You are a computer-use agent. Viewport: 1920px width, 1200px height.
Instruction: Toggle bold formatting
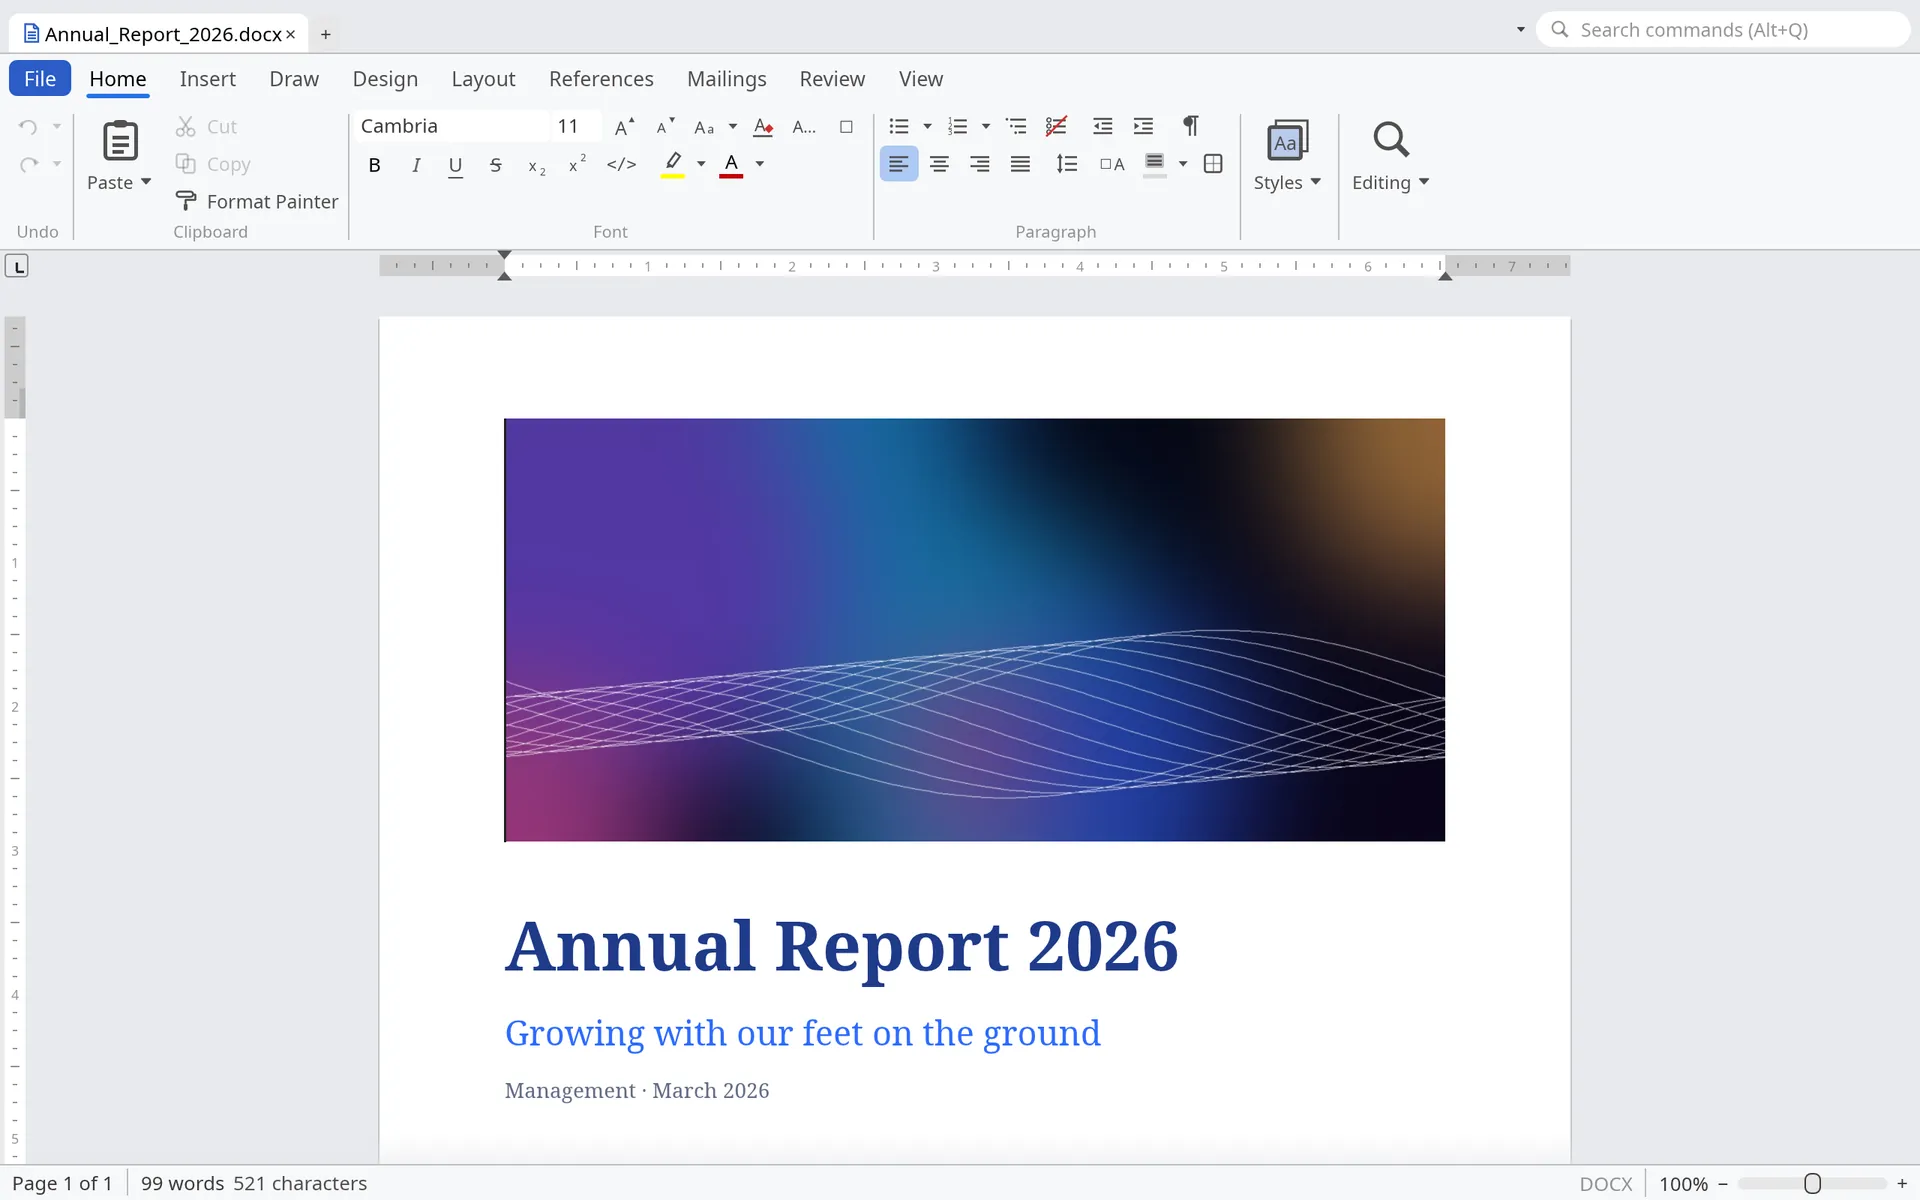374,165
